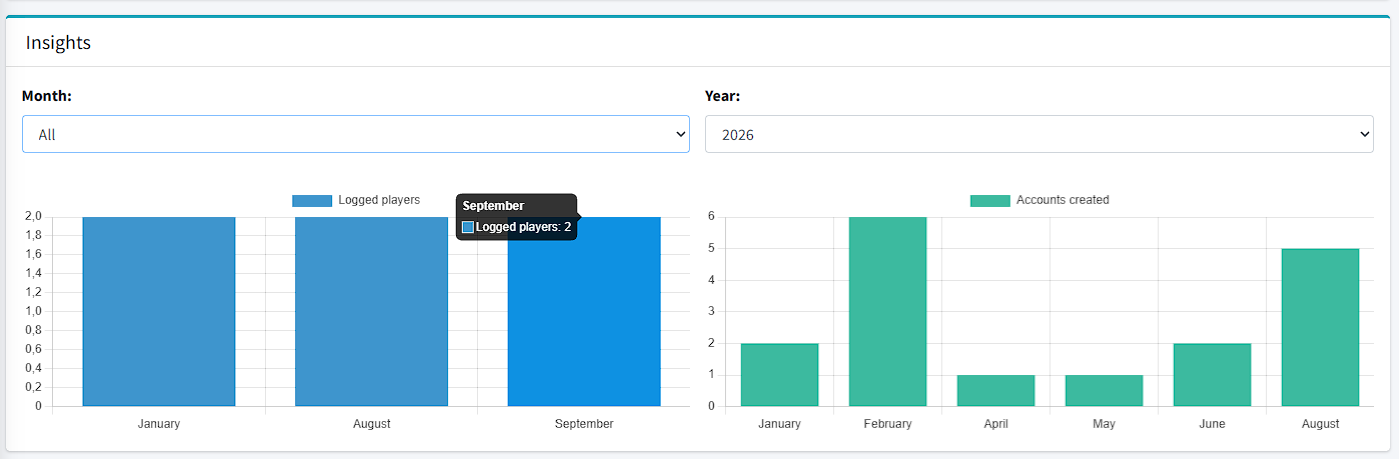
Task: Click the January bar in Logged players chart
Action: pos(159,311)
